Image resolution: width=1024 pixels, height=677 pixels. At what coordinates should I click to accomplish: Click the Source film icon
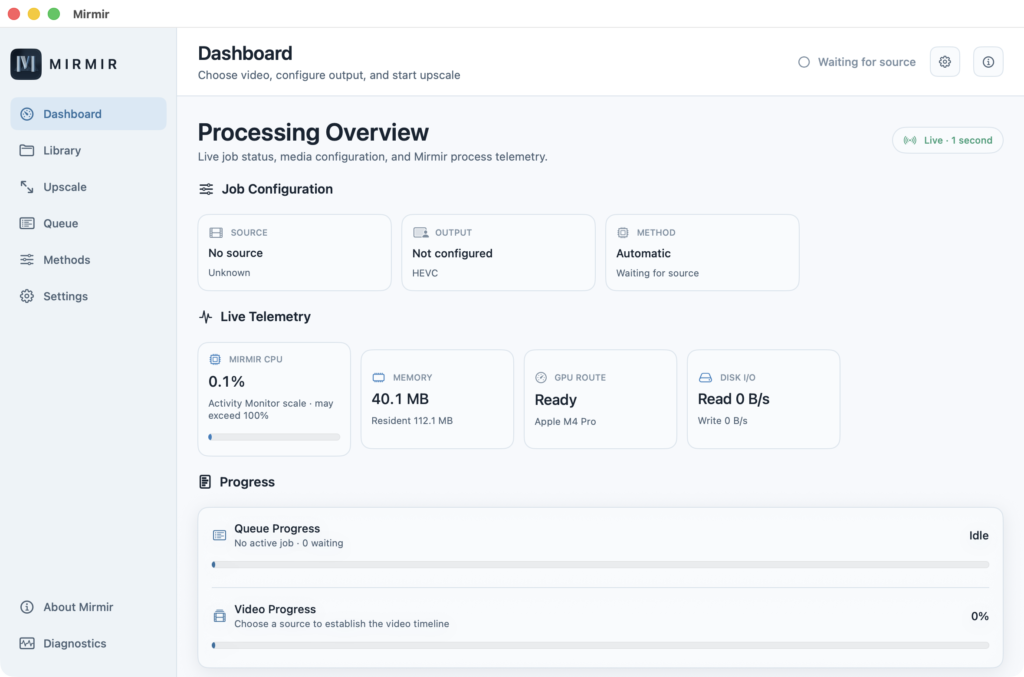tap(216, 232)
